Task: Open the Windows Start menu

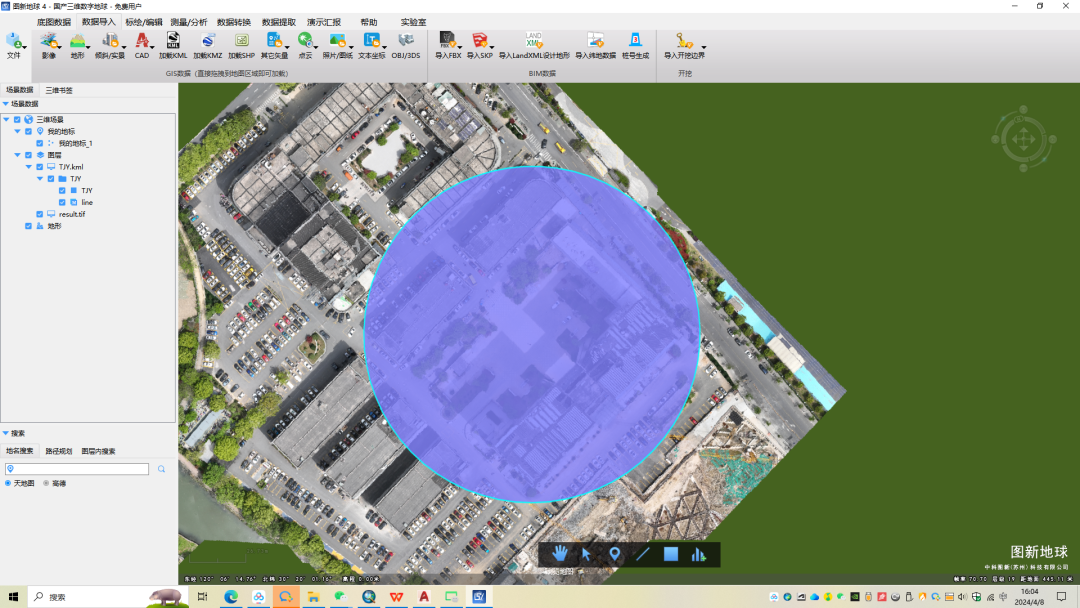Action: click(x=13, y=596)
